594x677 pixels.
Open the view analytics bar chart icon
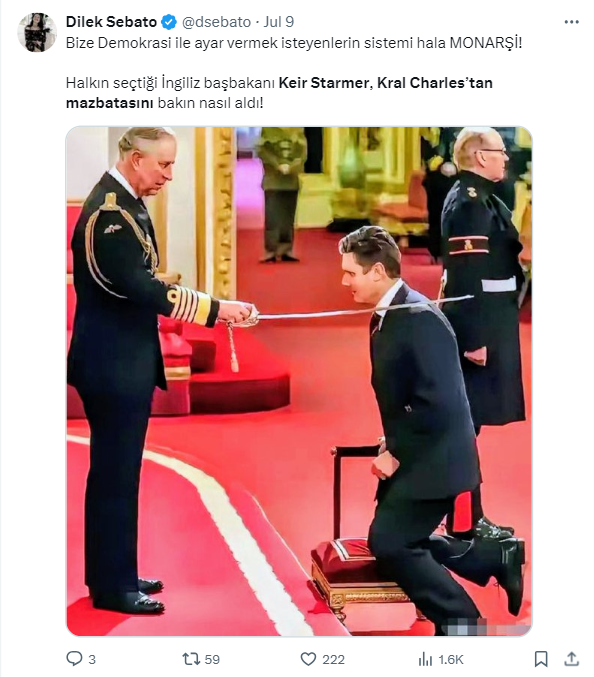click(x=425, y=659)
